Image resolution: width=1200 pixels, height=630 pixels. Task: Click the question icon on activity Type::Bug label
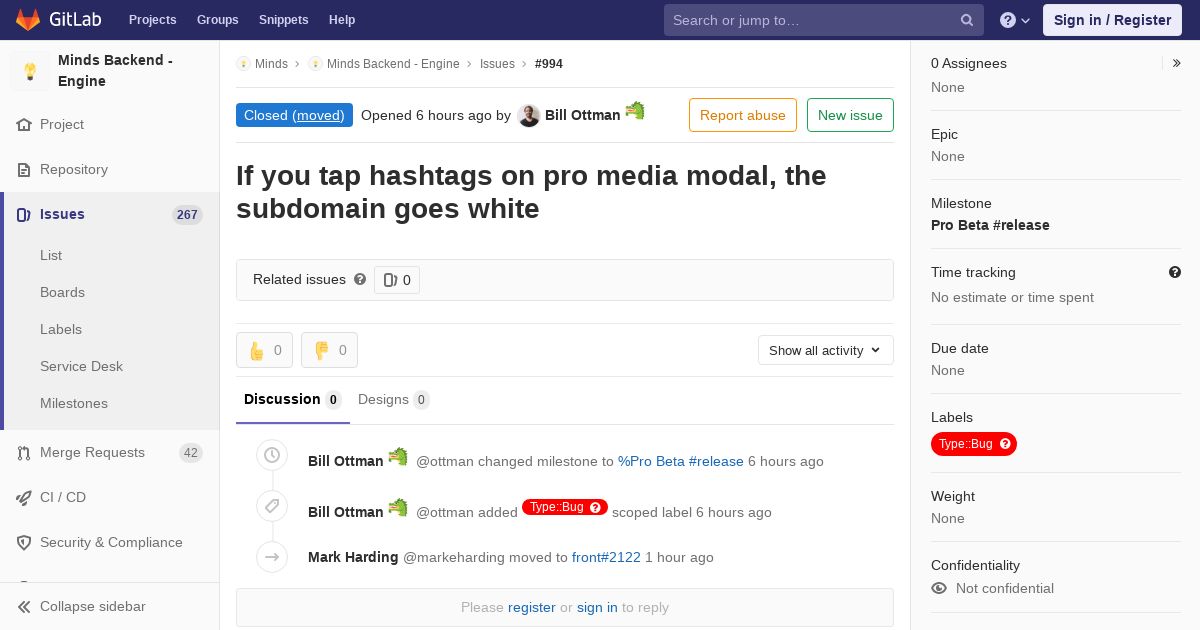click(x=596, y=507)
